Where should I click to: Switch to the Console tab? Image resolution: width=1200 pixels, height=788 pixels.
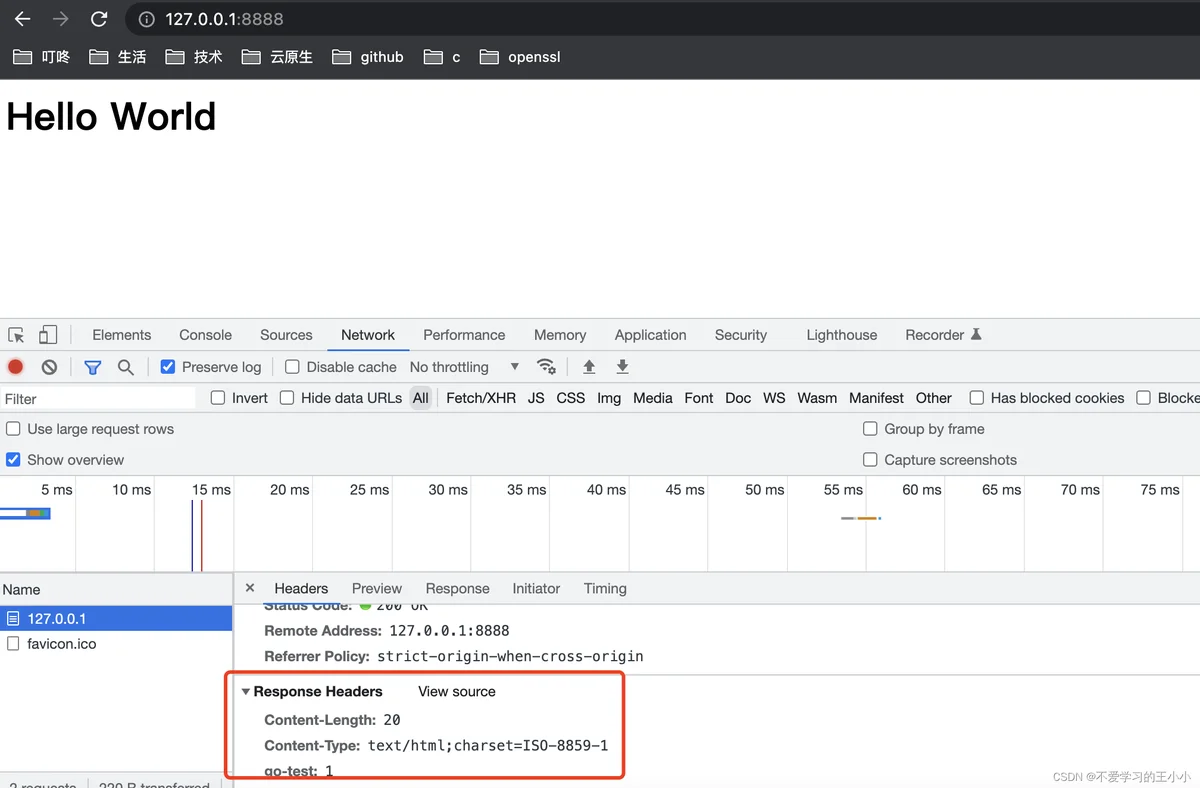[x=205, y=335]
